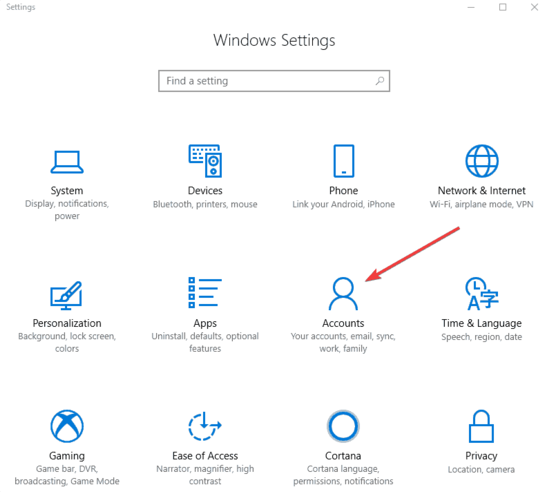Click 'Cortana language, permissions, notifications' text
The image size is (544, 492).
click(x=343, y=475)
